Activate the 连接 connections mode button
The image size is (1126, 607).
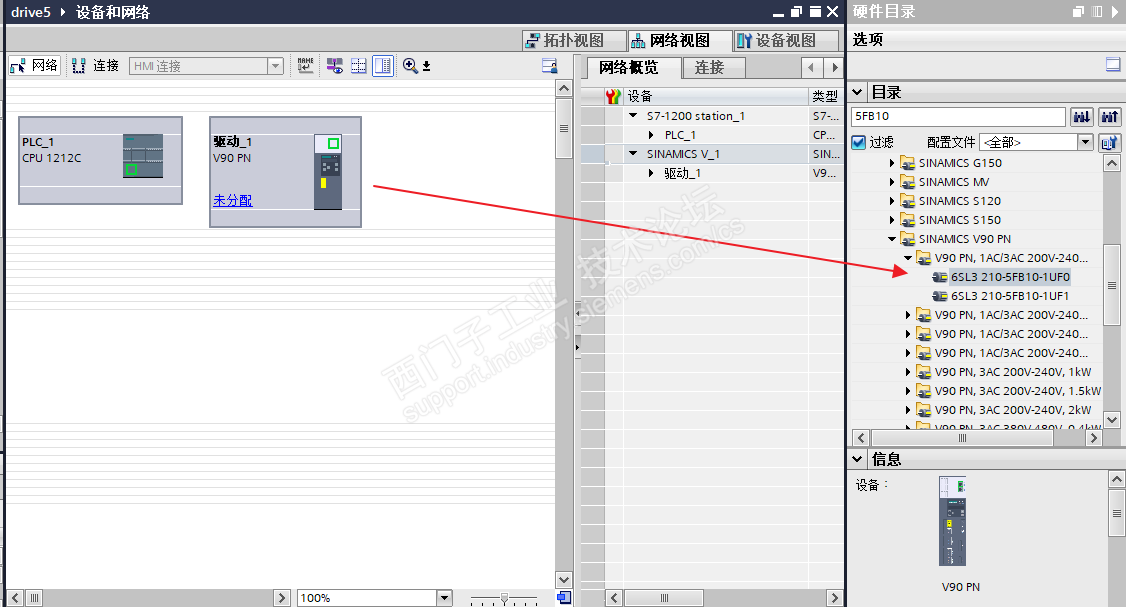coord(95,65)
